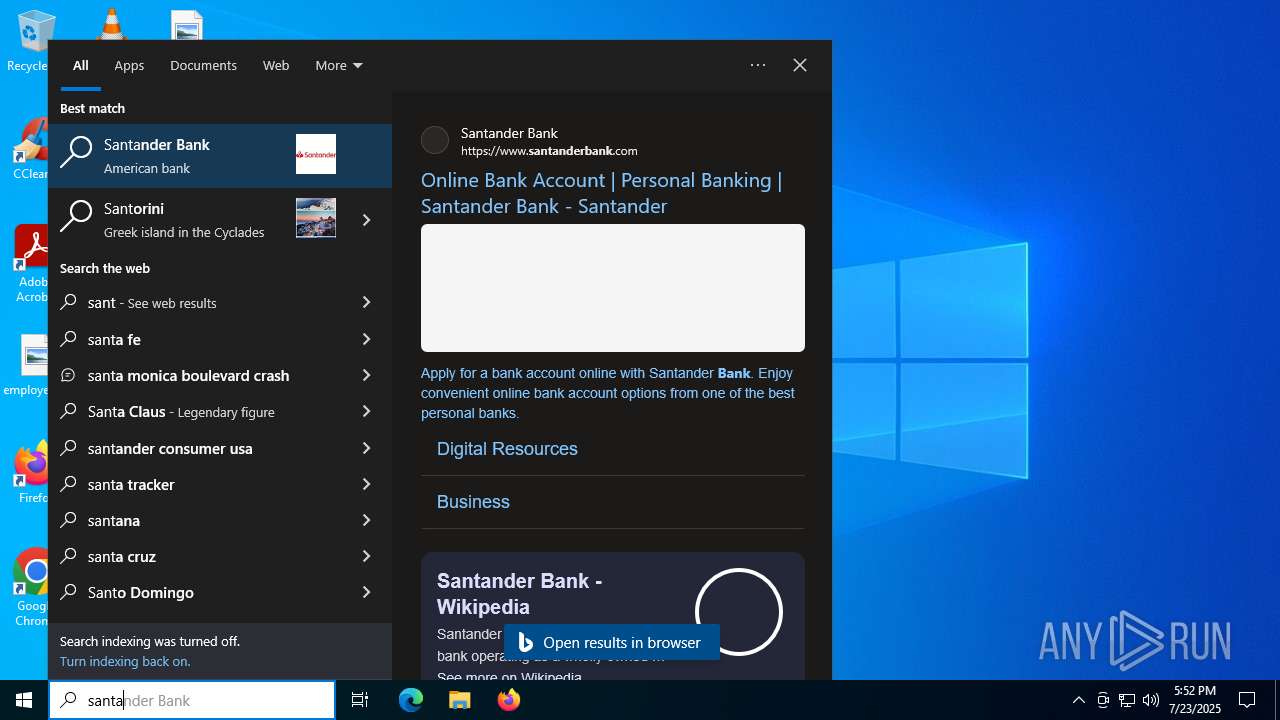1280x720 pixels.
Task: Open Google Chrome desktop shortcut
Action: 32,588
